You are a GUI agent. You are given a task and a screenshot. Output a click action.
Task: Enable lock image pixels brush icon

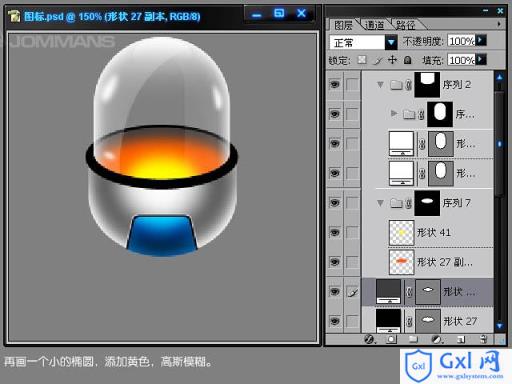[x=378, y=60]
